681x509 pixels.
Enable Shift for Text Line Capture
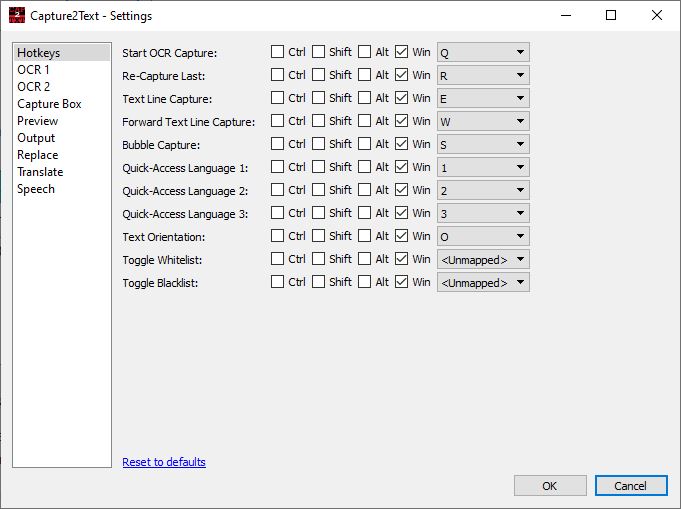tap(319, 98)
